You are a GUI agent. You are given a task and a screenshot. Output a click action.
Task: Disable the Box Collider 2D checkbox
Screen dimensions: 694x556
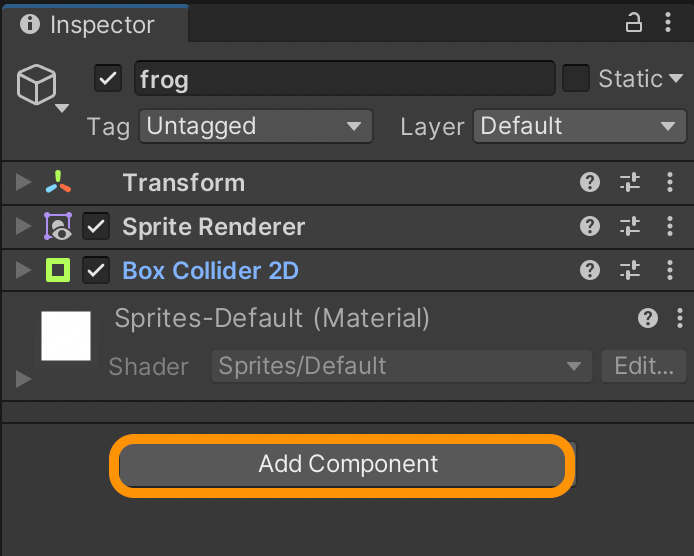96,270
